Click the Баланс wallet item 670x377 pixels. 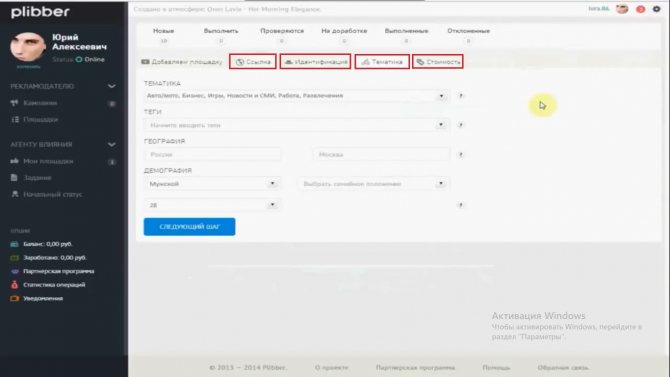(47, 244)
